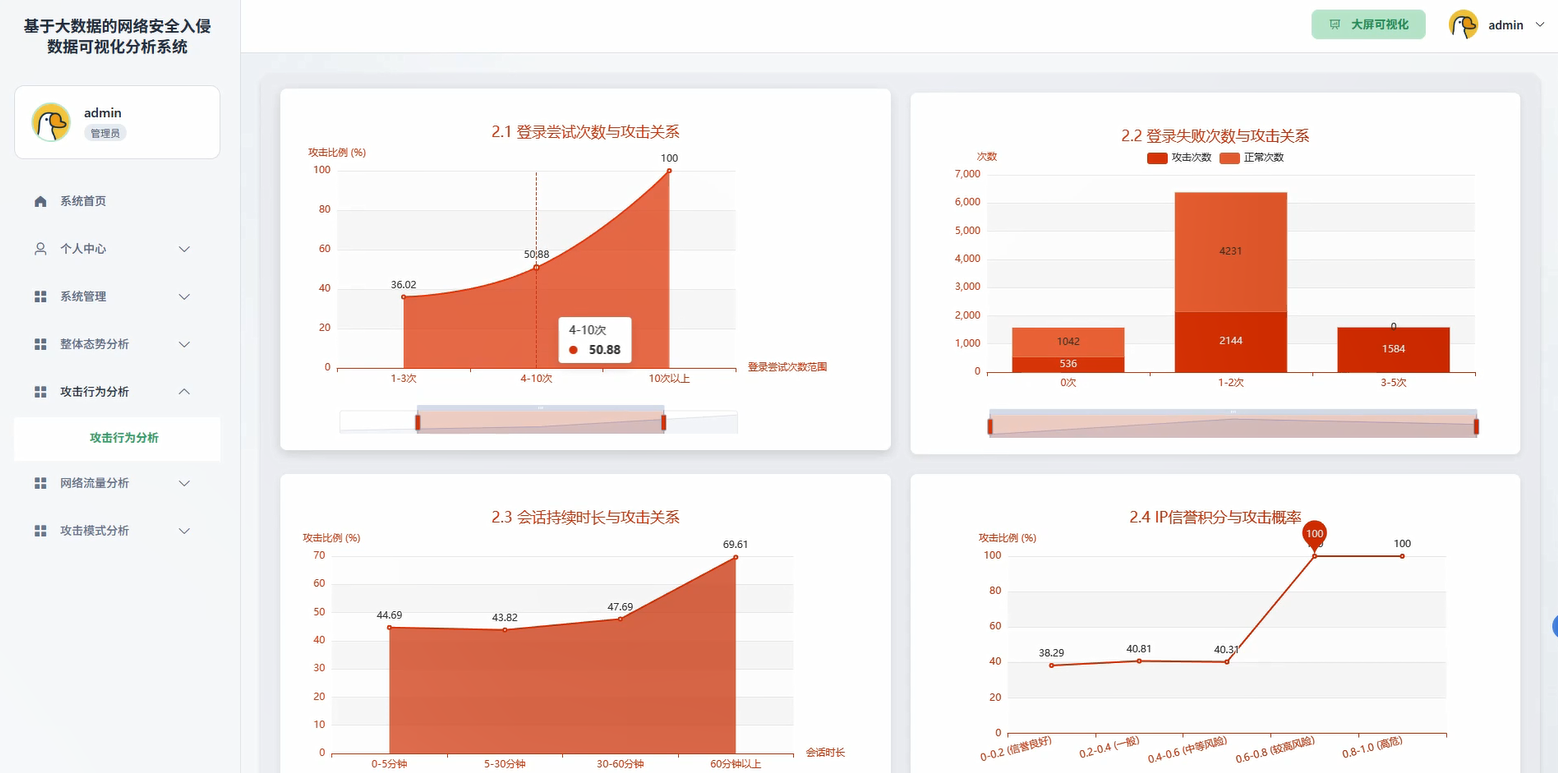Open the 系统管理 menu label

[83, 297]
